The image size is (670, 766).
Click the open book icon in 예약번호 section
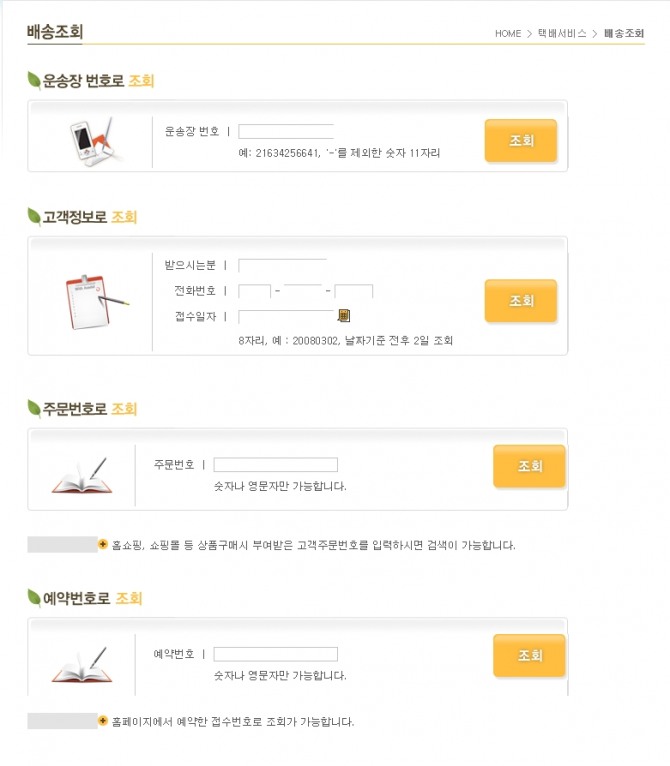[x=80, y=665]
